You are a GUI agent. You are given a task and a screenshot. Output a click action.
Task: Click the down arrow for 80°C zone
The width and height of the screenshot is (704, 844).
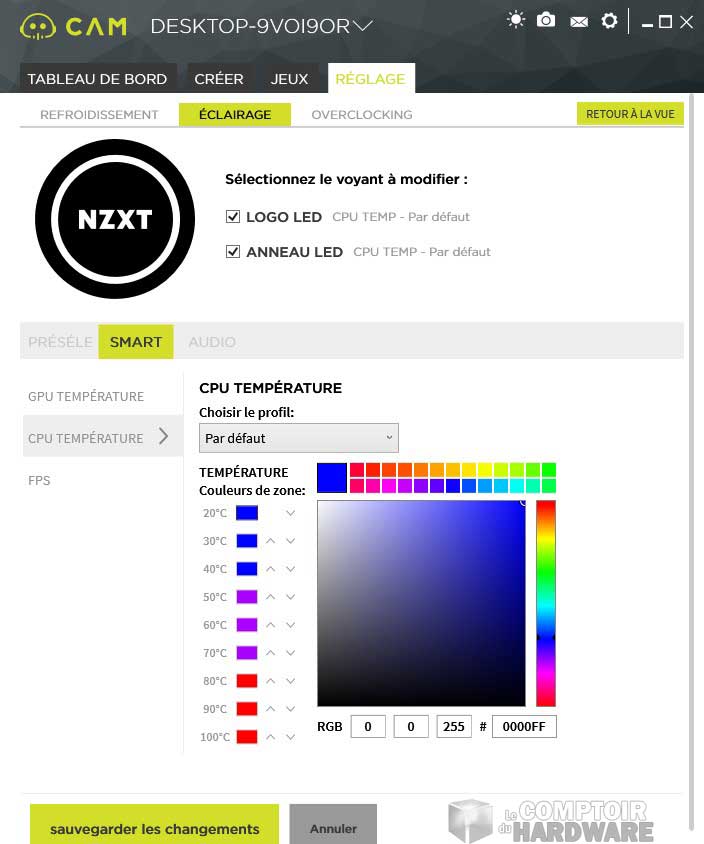[290, 681]
